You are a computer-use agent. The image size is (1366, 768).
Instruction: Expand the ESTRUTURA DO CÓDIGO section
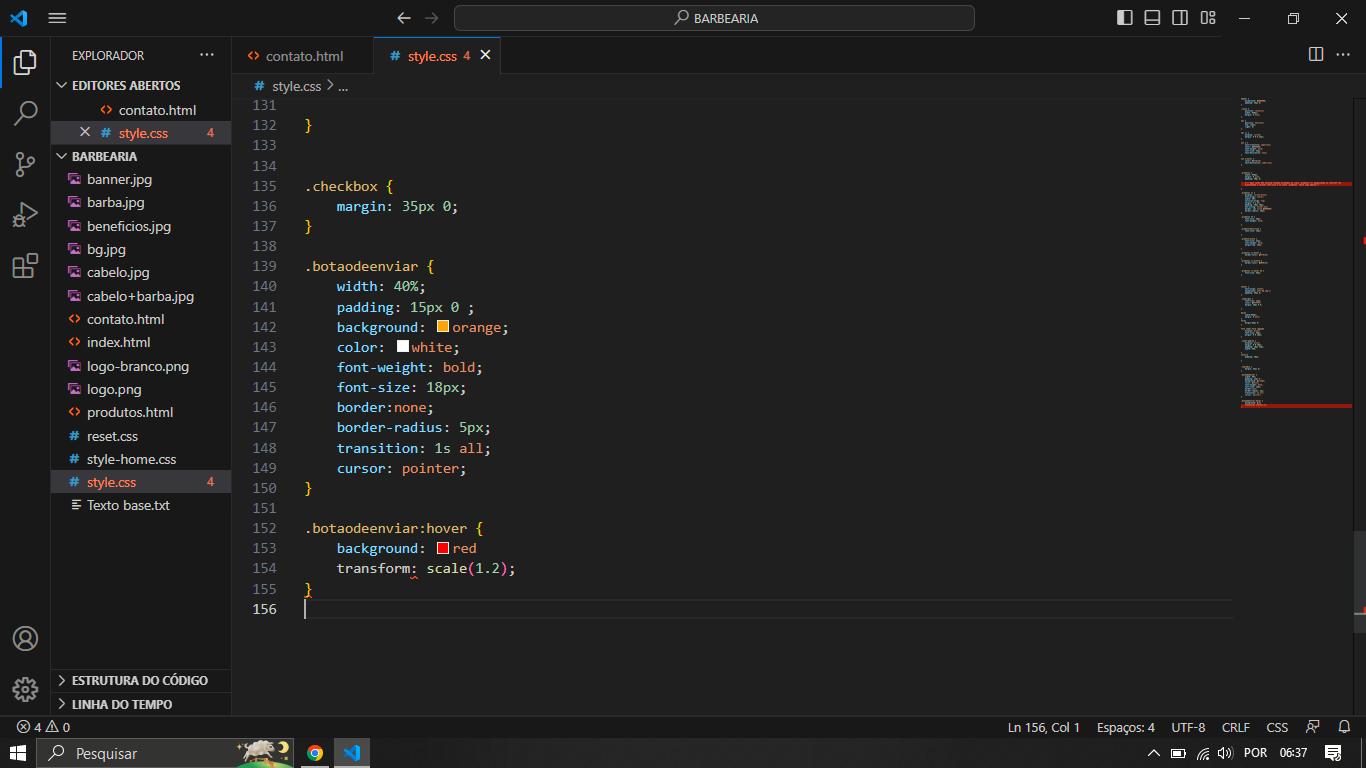pos(141,680)
